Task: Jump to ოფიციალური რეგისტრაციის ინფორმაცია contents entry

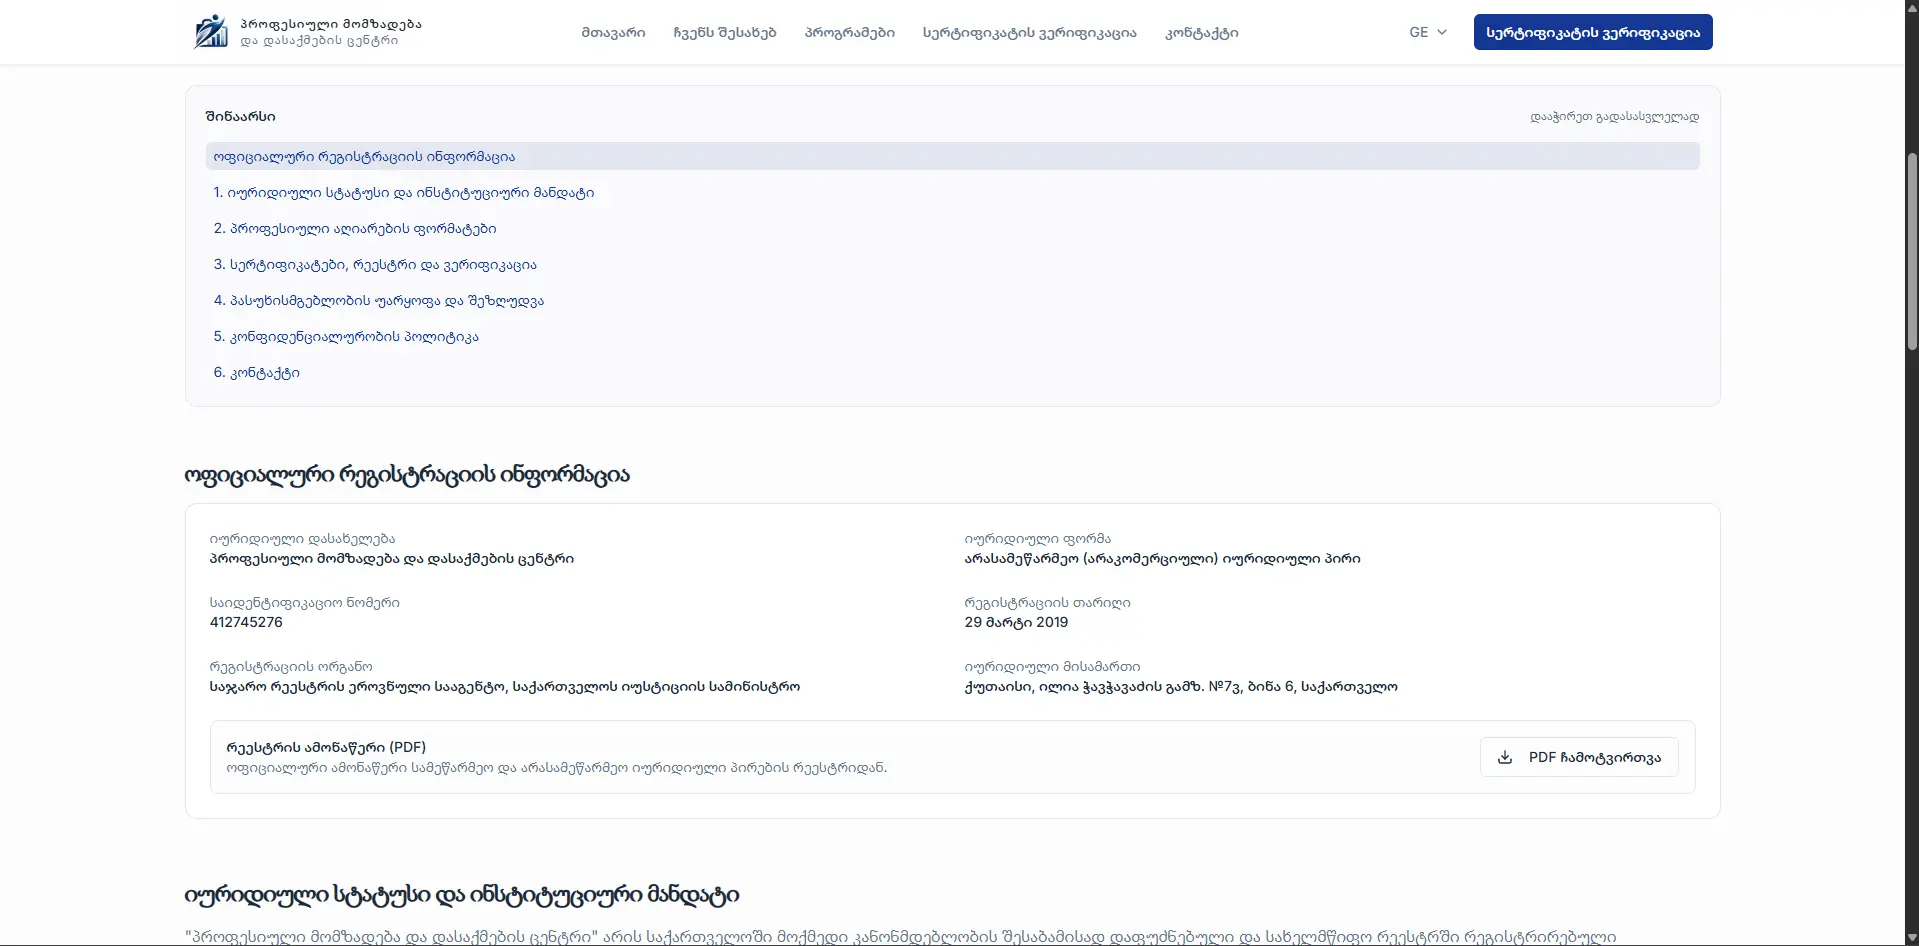Action: 952,156
